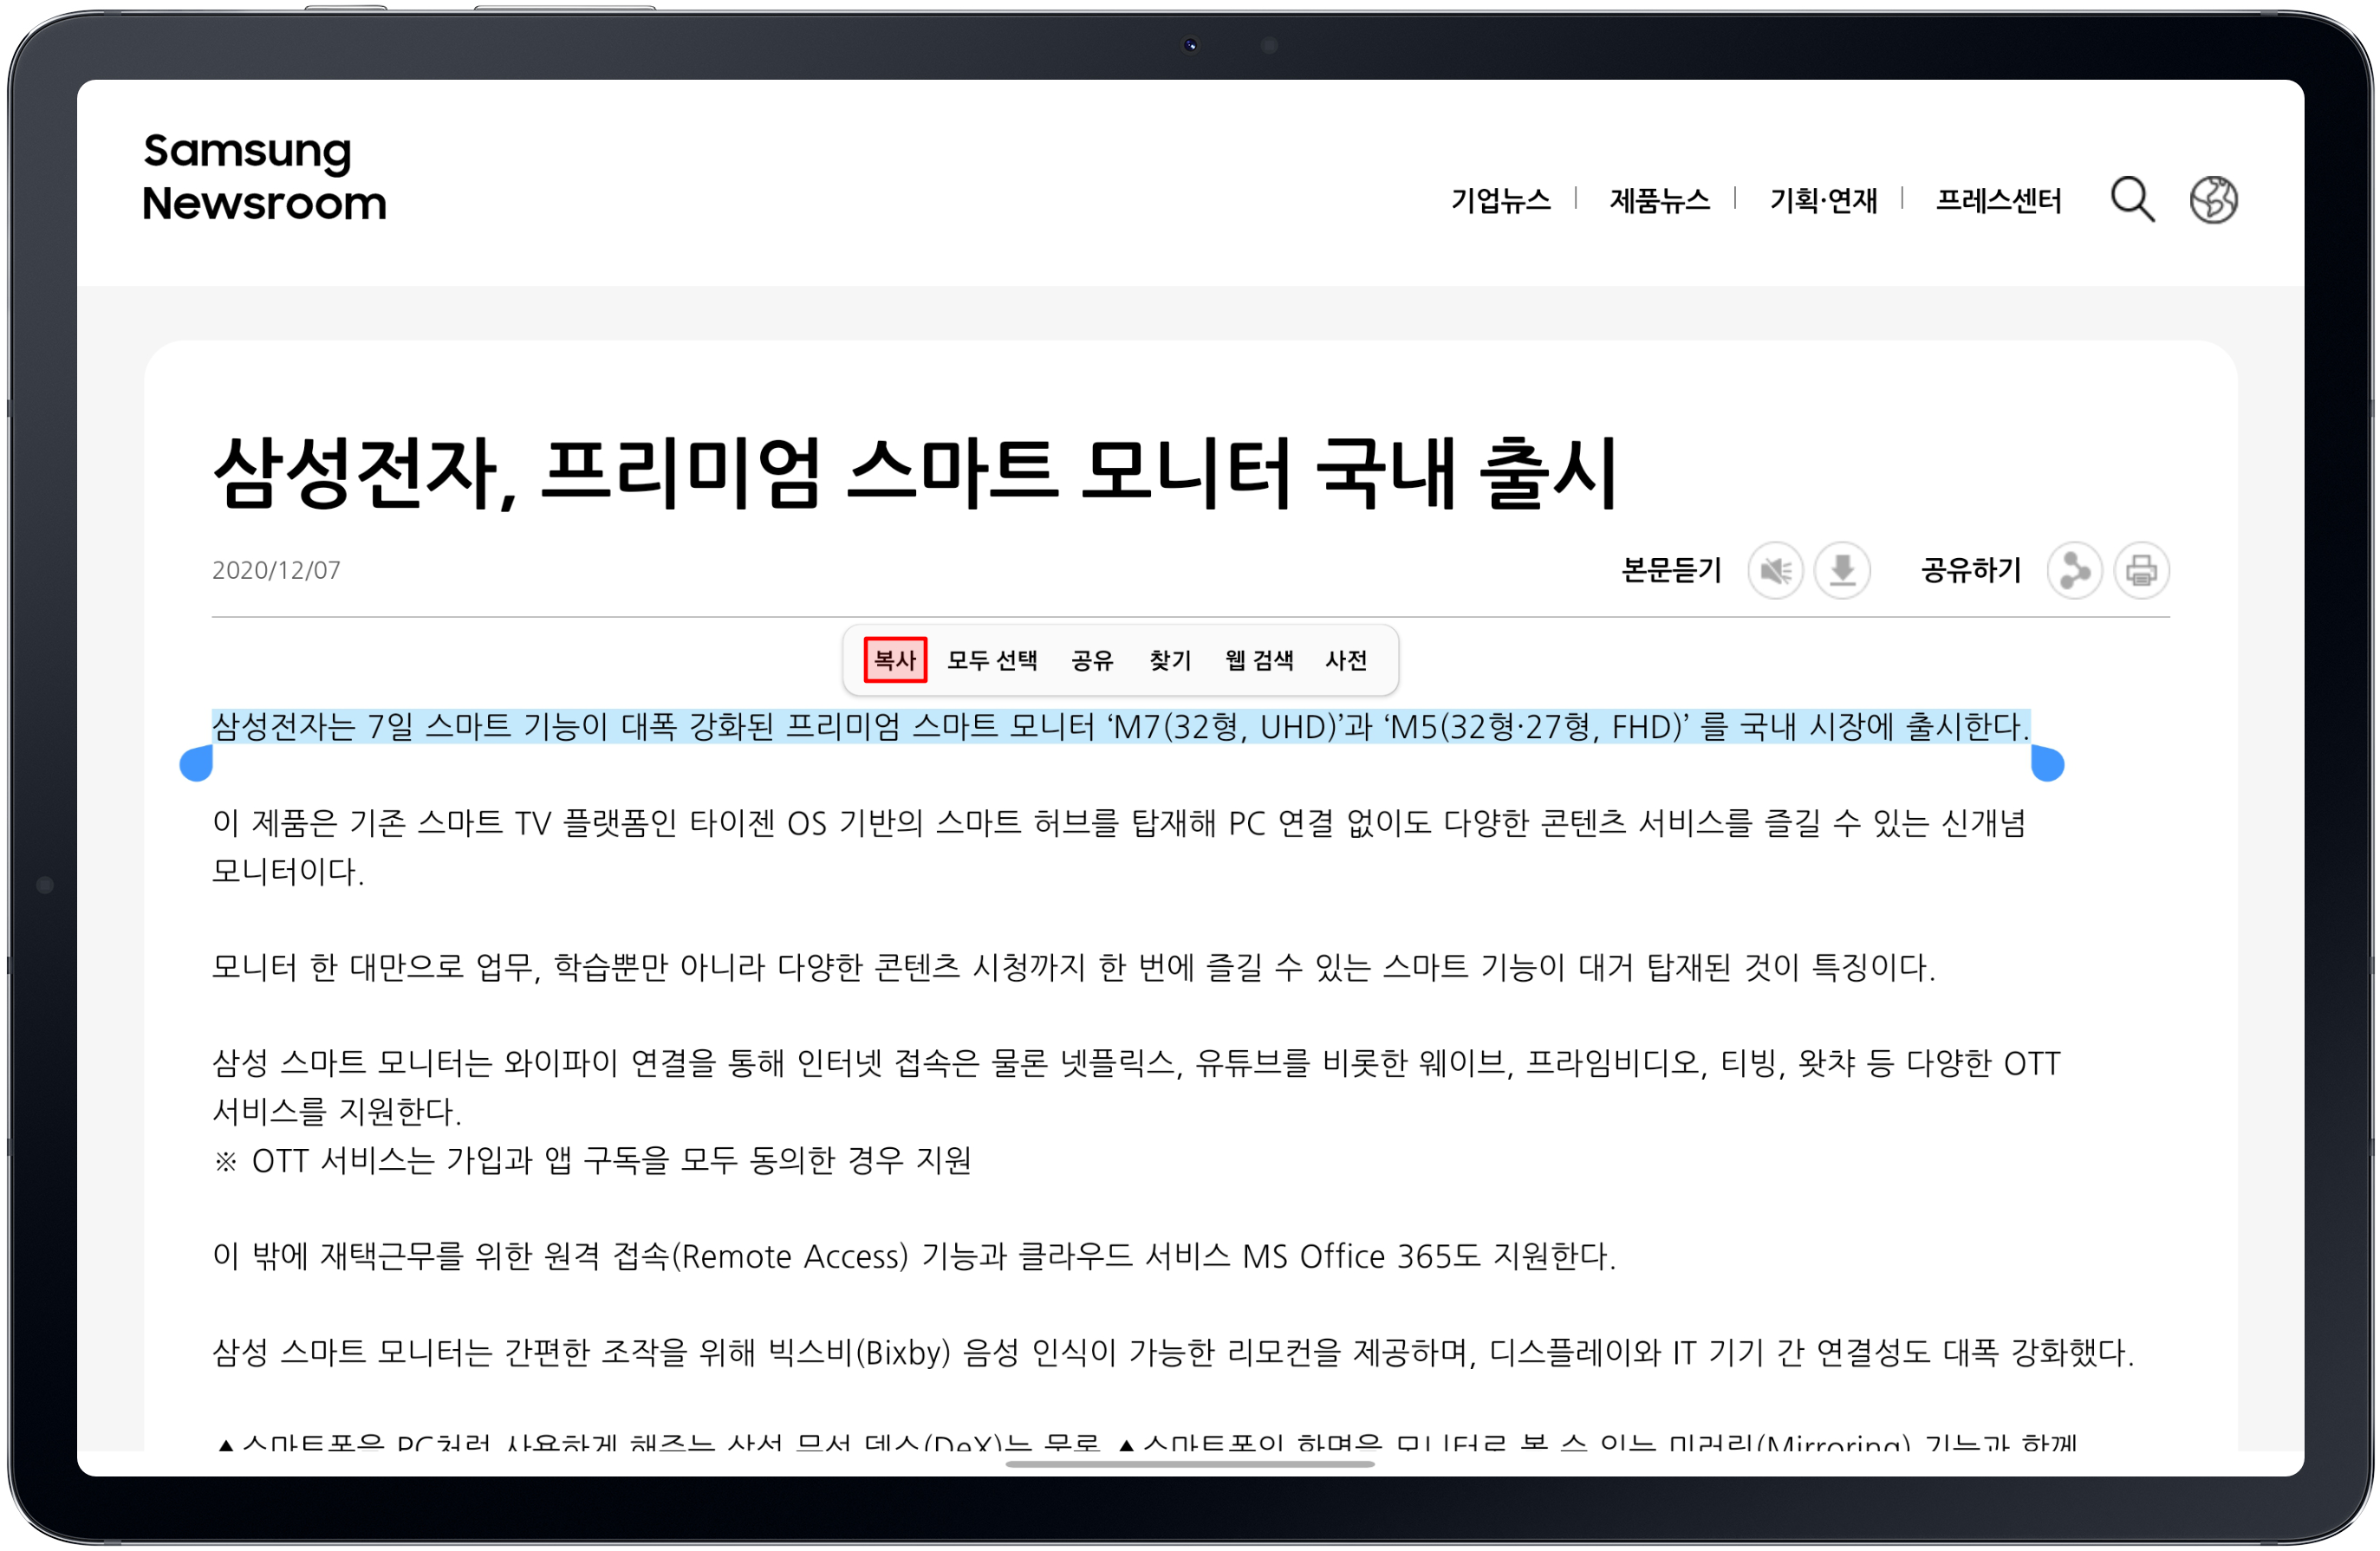Go to 제품뉴스 section
This screenshot has height=1551, width=2380.
pyautogui.click(x=1659, y=201)
